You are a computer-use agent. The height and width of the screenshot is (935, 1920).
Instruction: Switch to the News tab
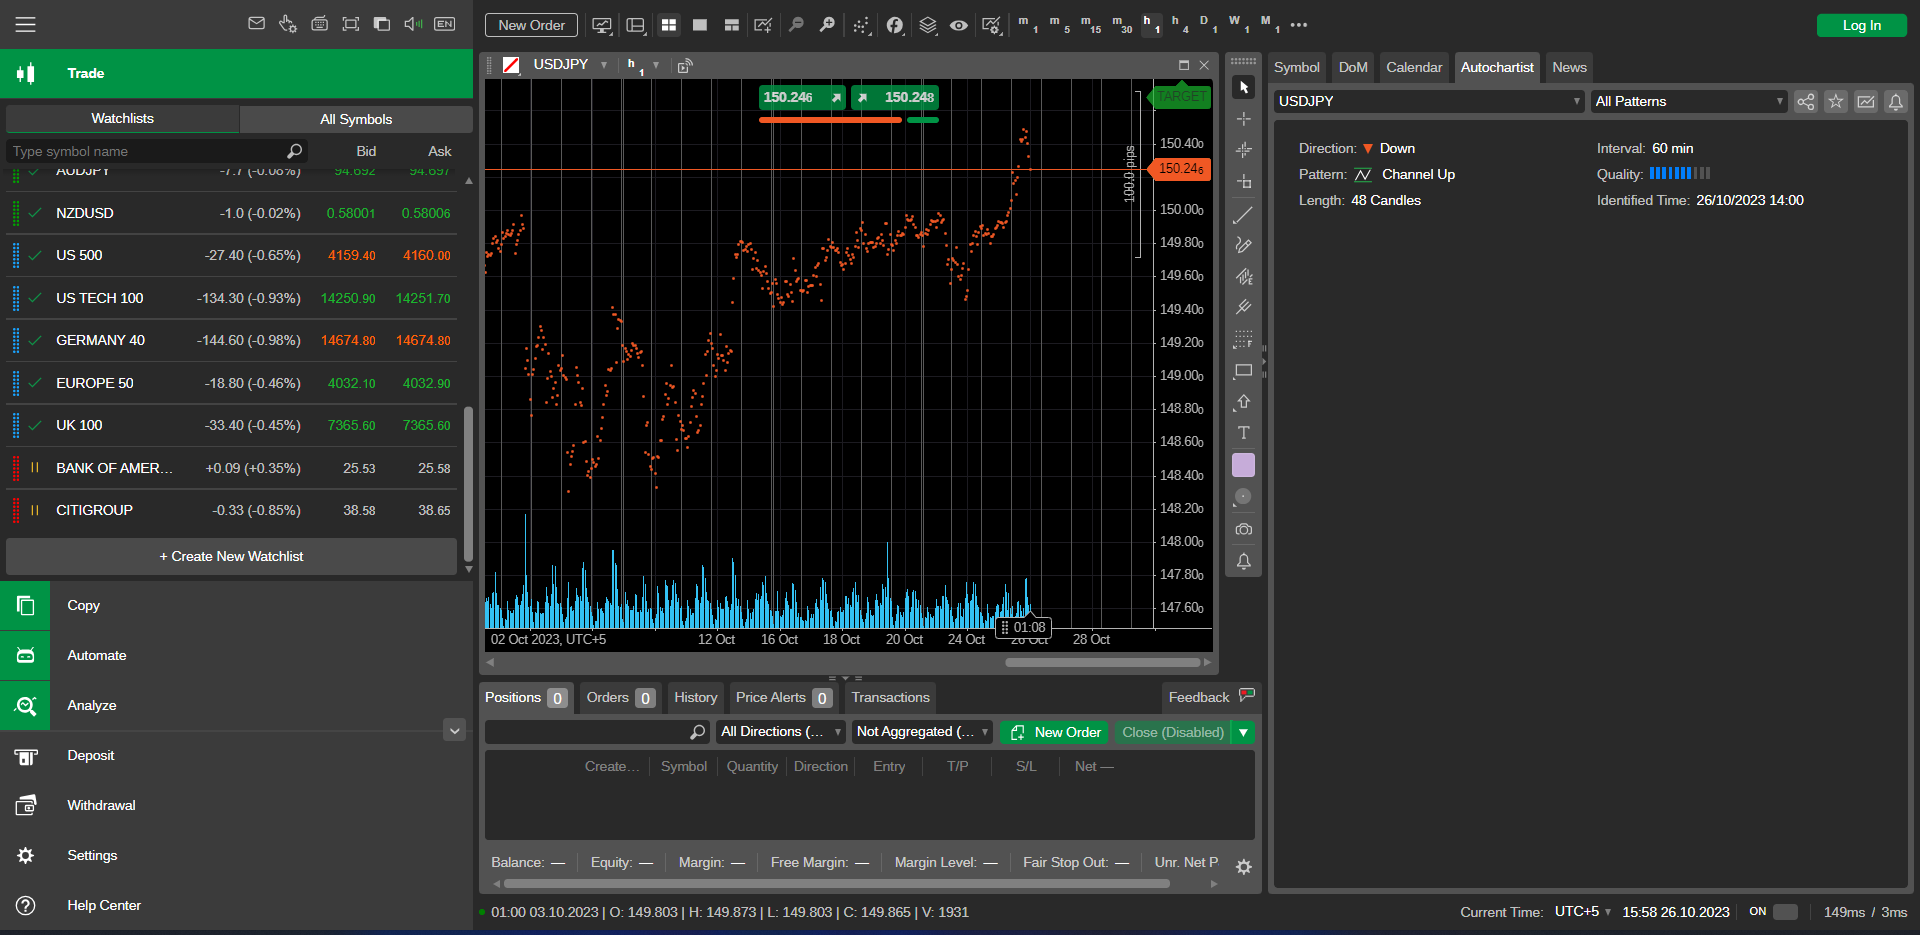pyautogui.click(x=1569, y=67)
